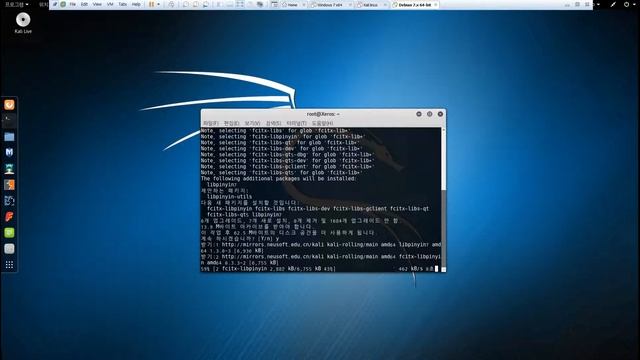Close the Debian 7.x 64-bit tab
Viewport: 640px width, 360px height.
click(436, 5)
